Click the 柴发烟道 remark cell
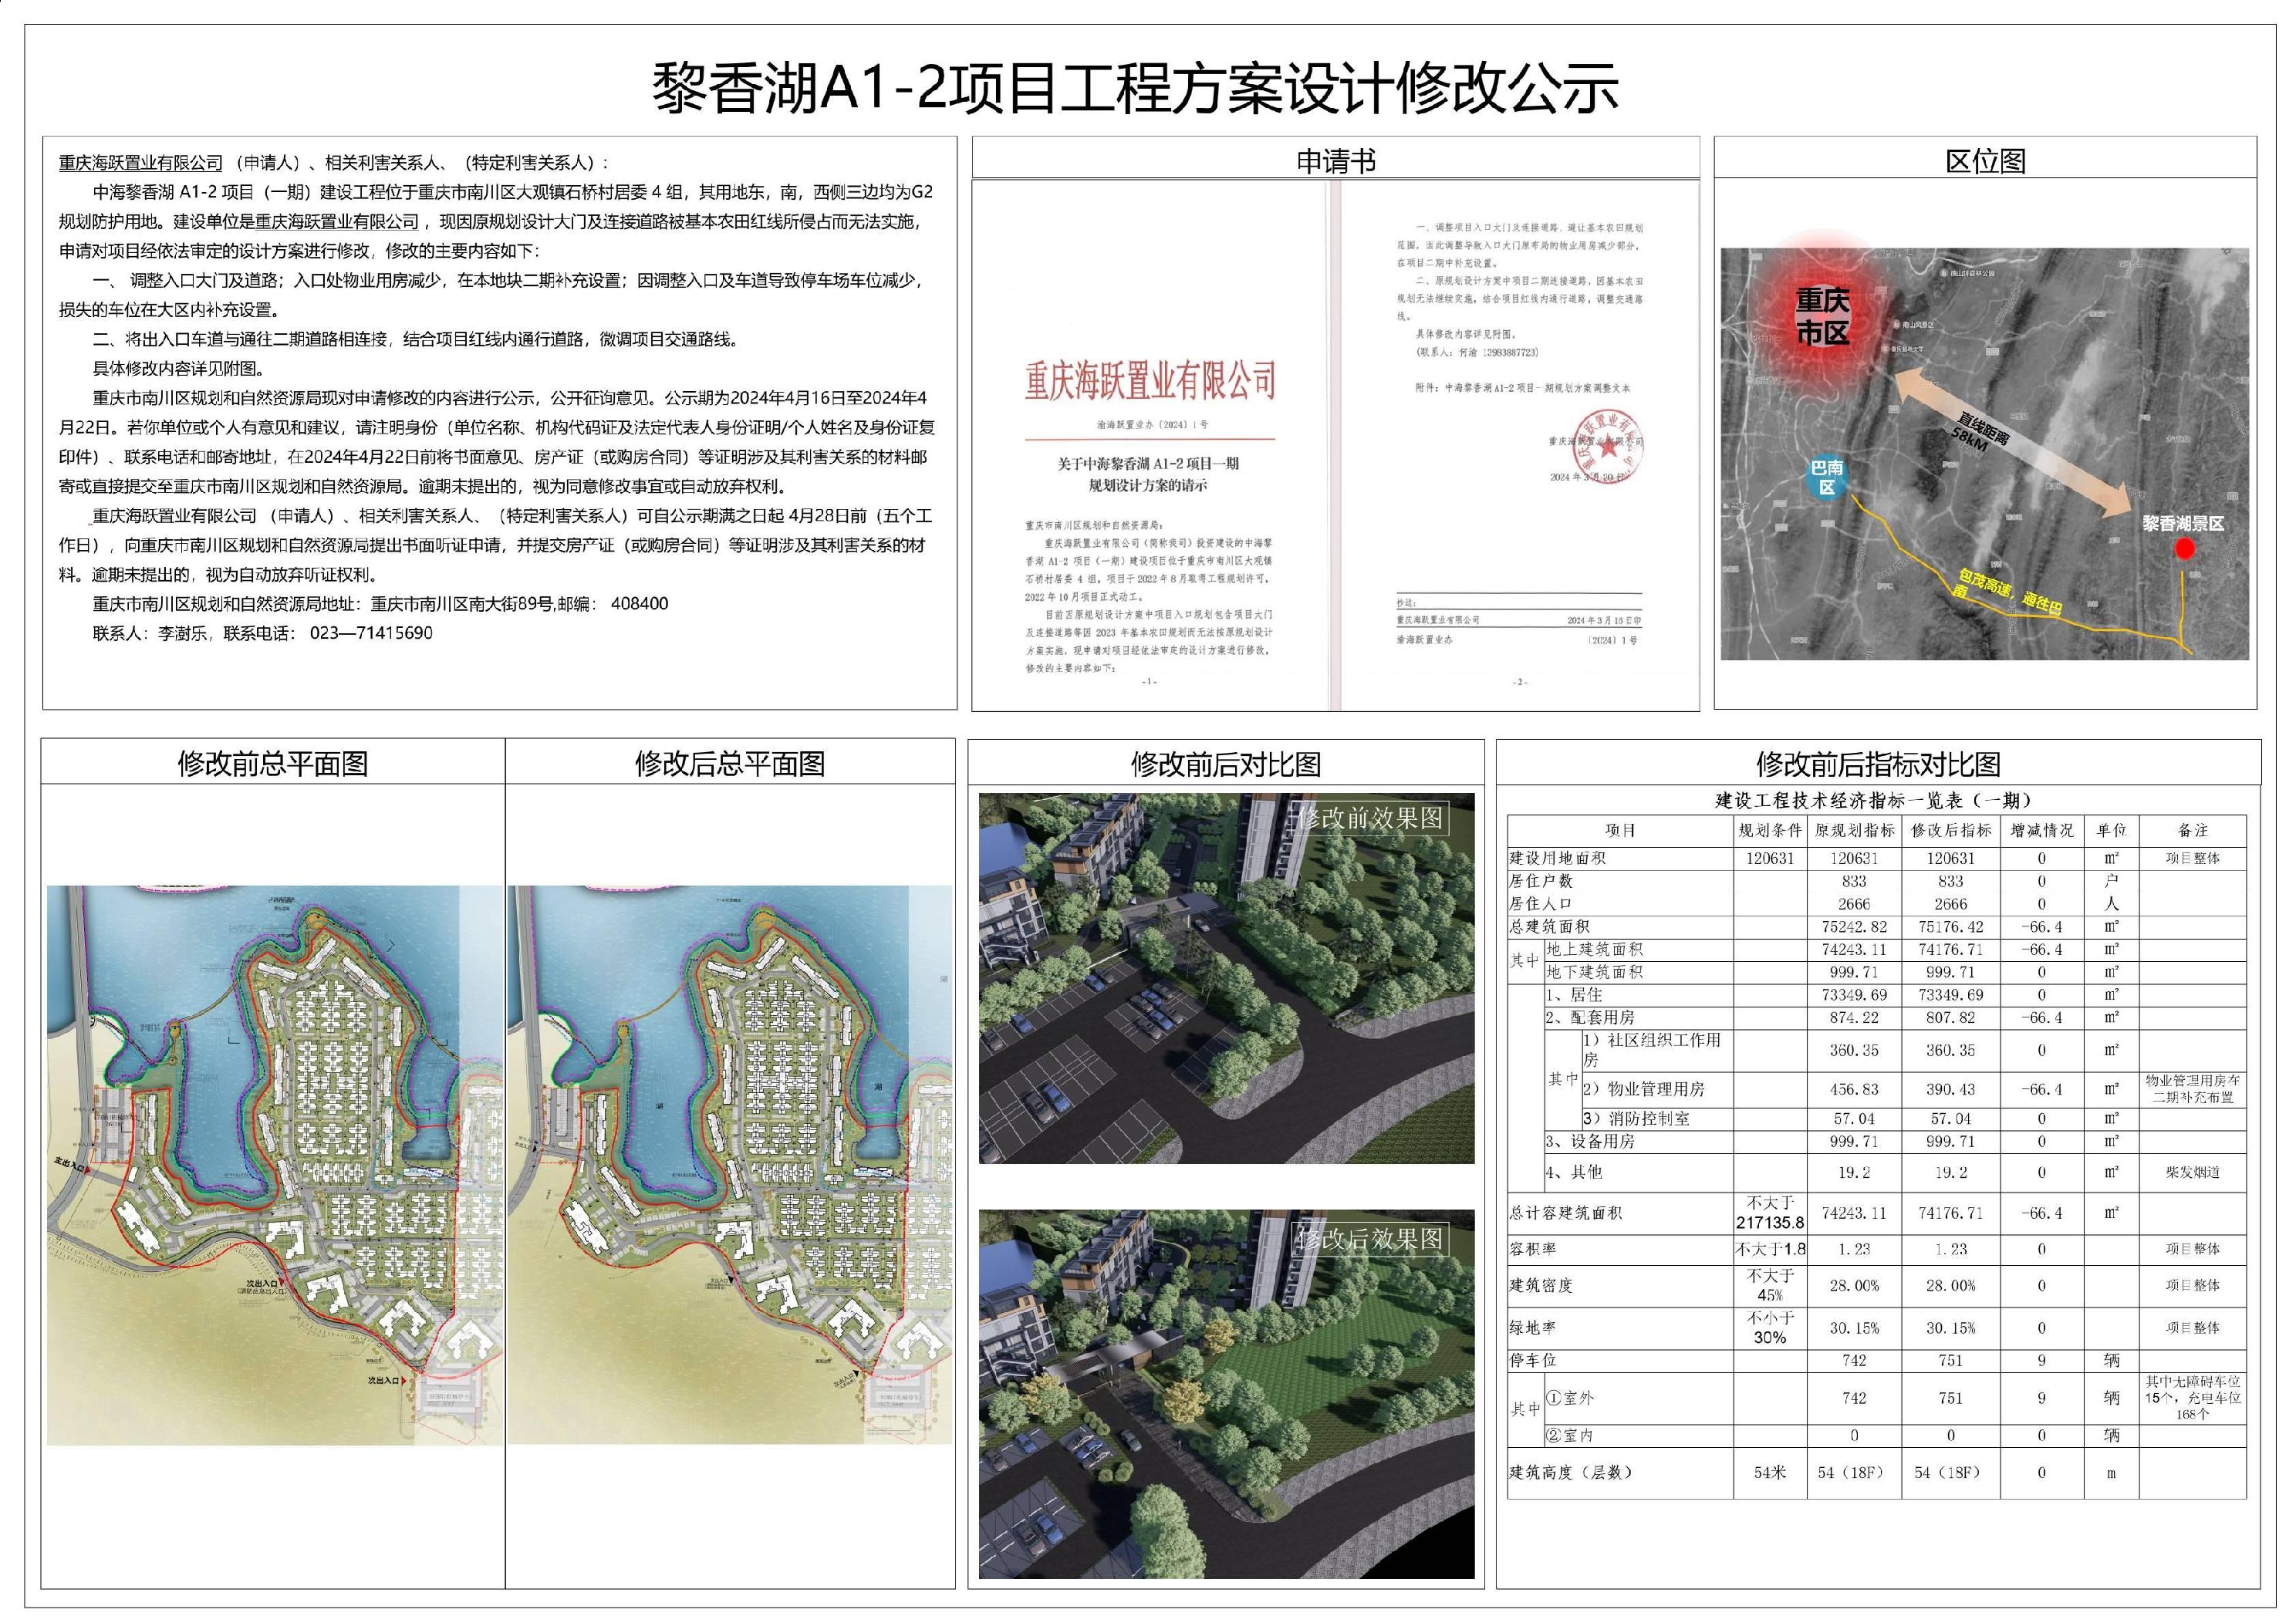This screenshot has height=1623, width=2296. (2193, 1172)
